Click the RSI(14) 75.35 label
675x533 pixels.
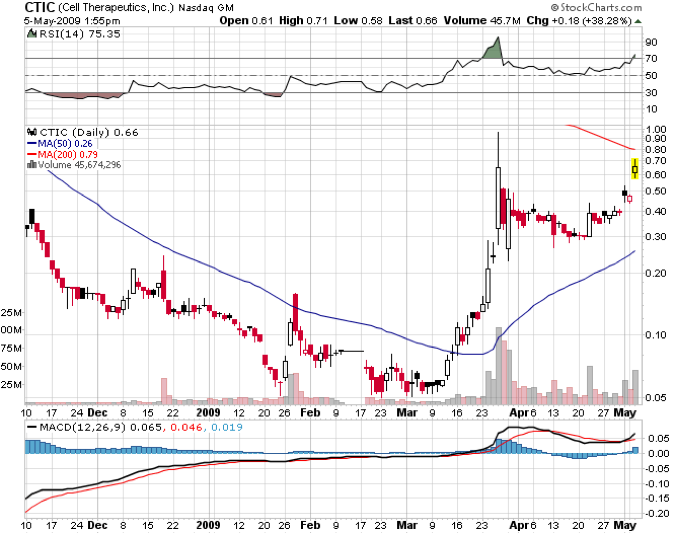(x=80, y=34)
